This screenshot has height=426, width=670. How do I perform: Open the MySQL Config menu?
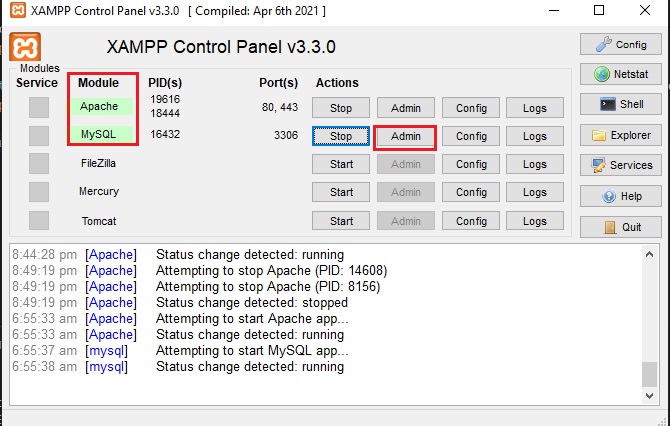pos(471,136)
